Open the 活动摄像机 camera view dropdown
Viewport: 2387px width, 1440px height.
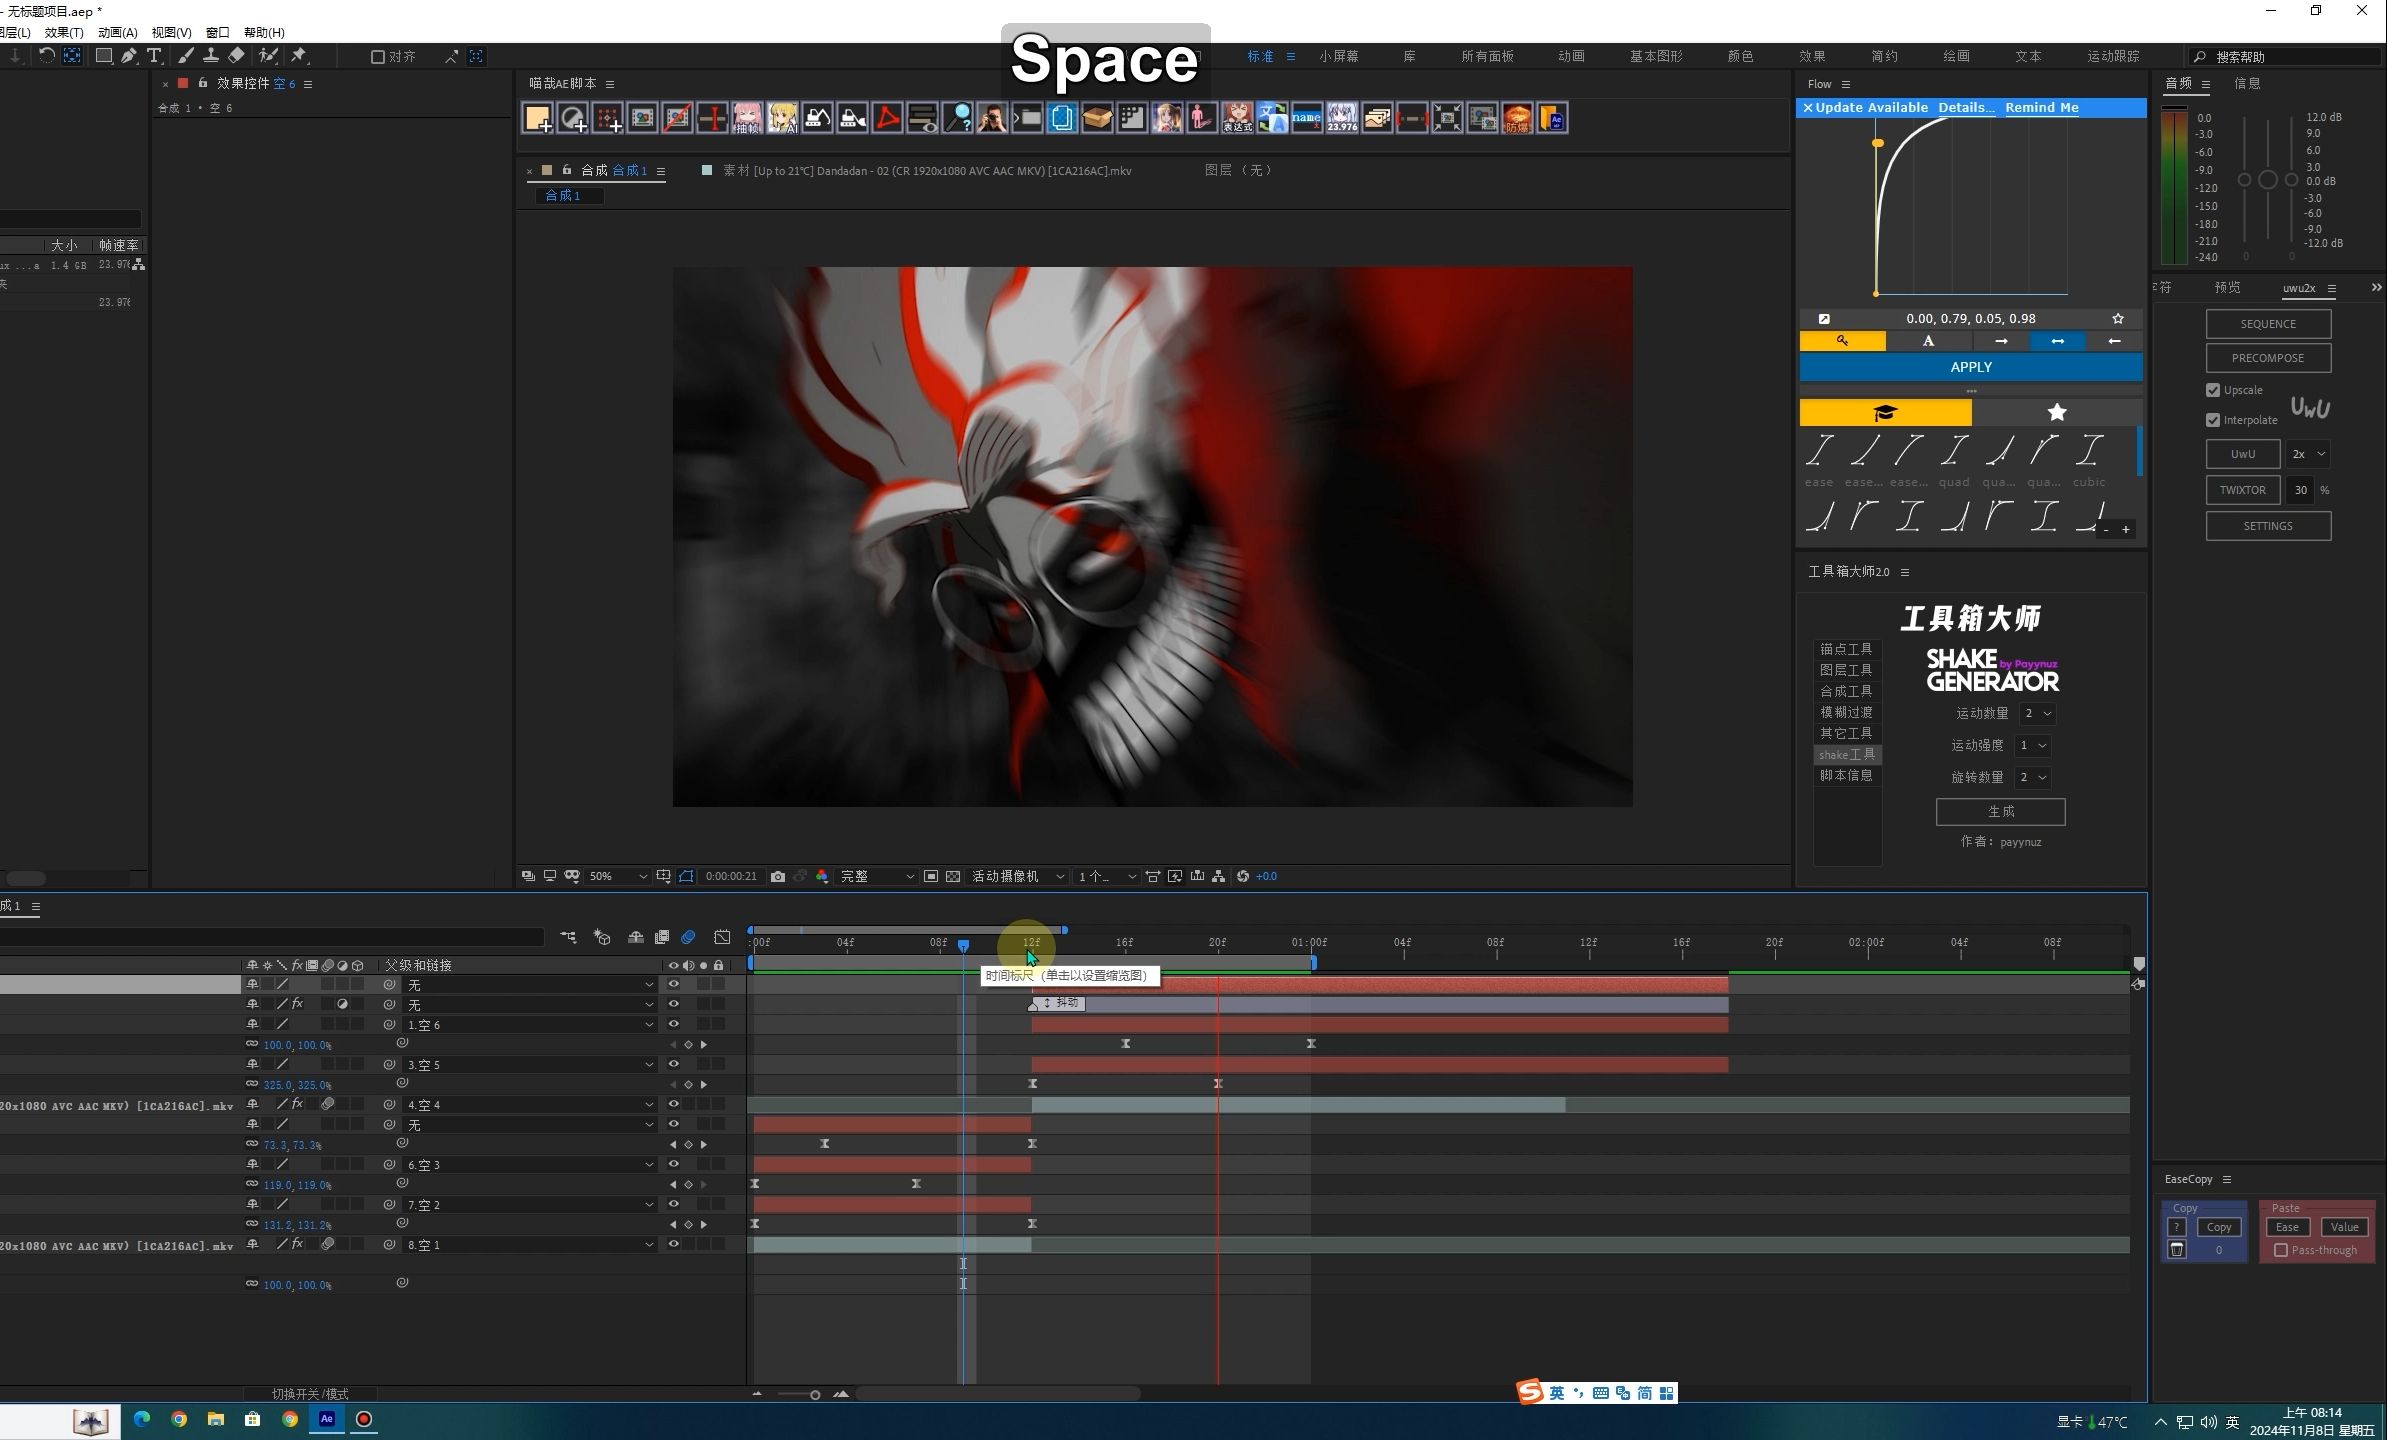coord(1018,876)
